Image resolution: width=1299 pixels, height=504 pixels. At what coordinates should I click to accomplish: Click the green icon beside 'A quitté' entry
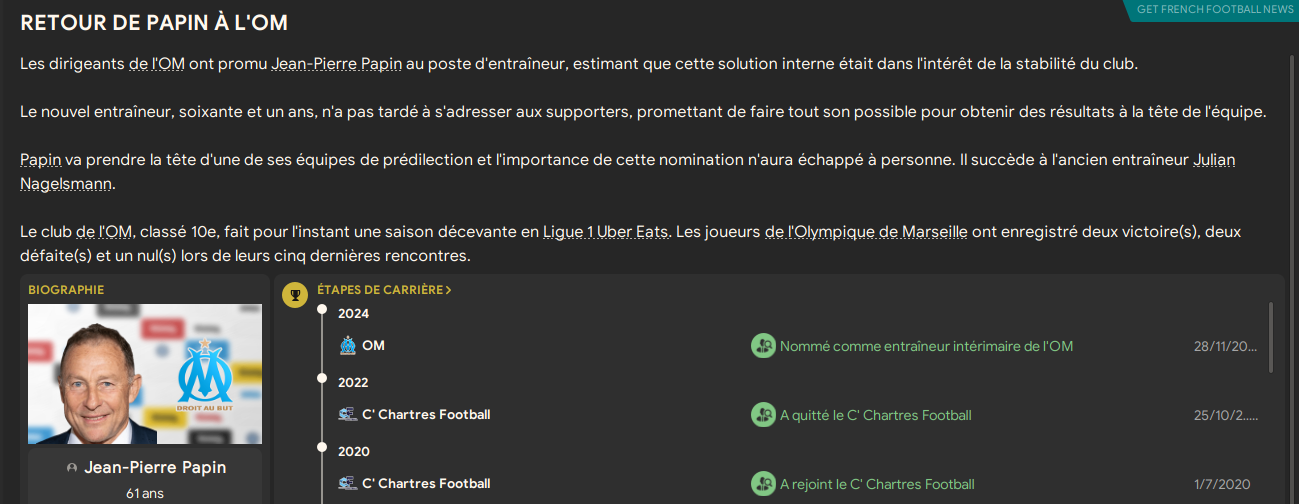763,415
